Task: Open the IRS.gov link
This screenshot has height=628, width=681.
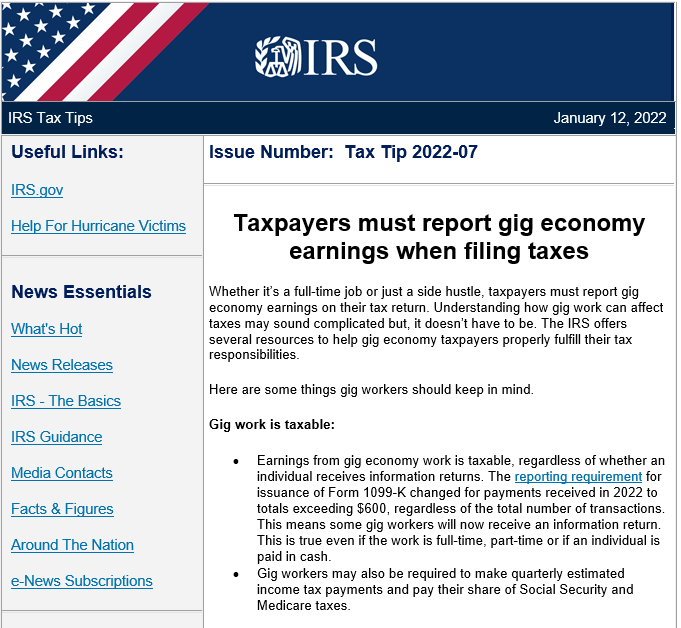Action: [x=37, y=190]
